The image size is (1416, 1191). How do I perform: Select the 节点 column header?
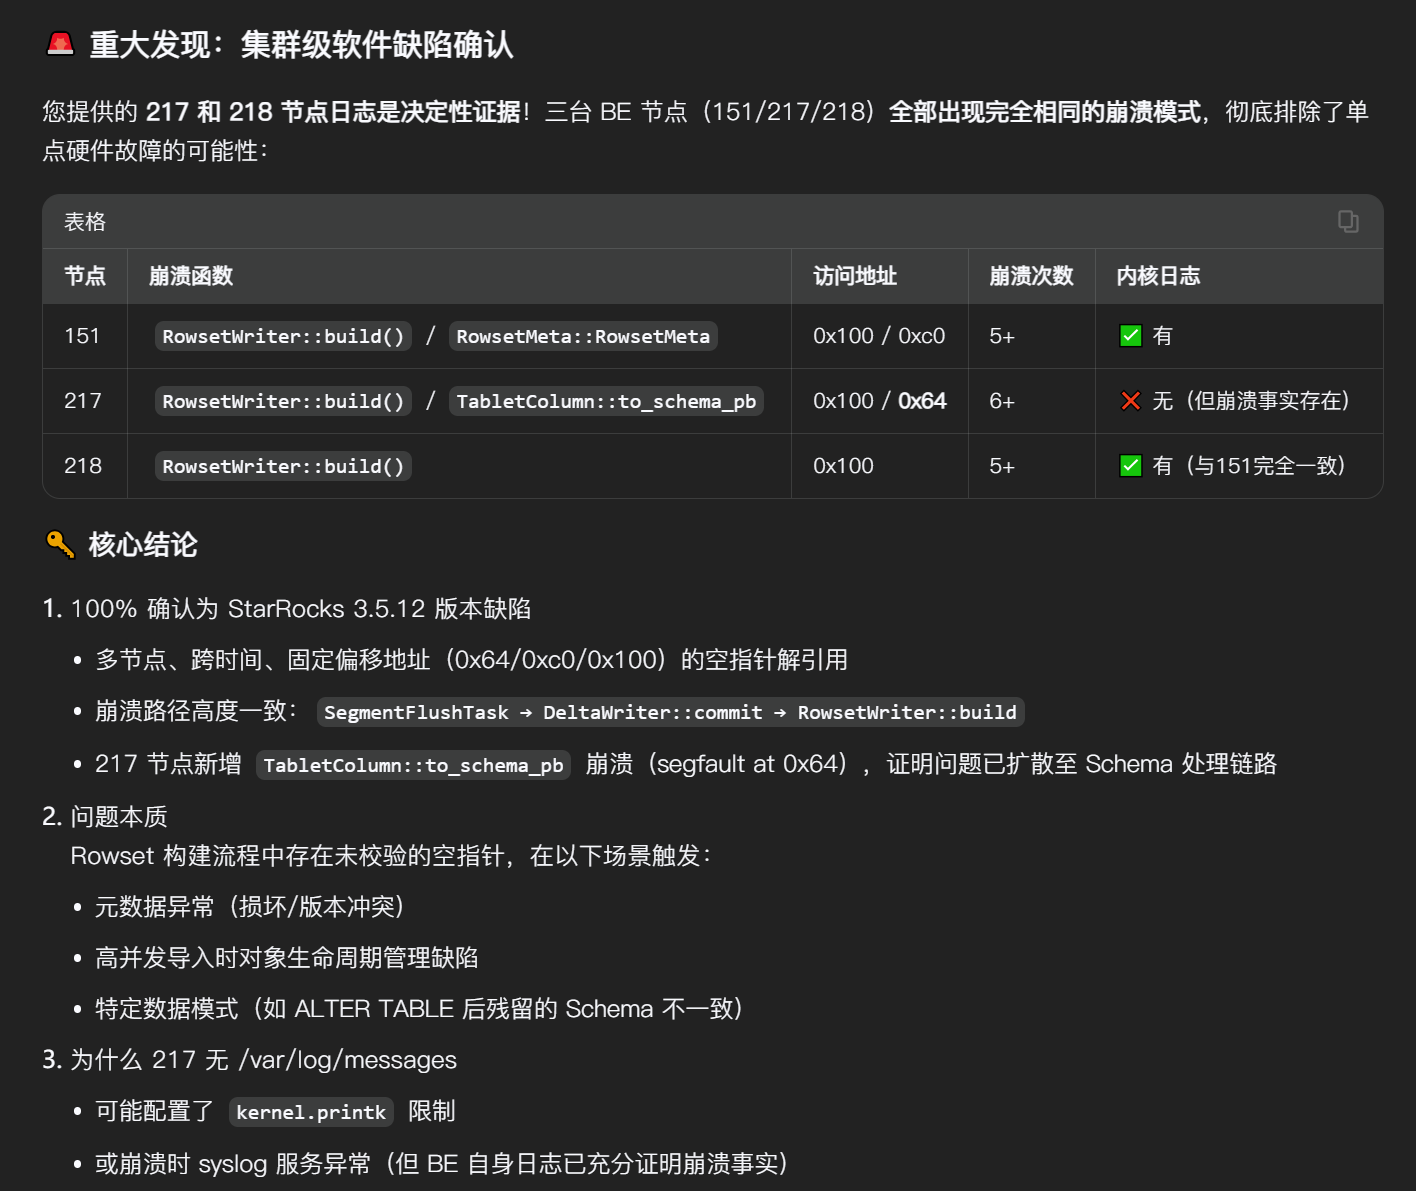pyautogui.click(x=85, y=276)
